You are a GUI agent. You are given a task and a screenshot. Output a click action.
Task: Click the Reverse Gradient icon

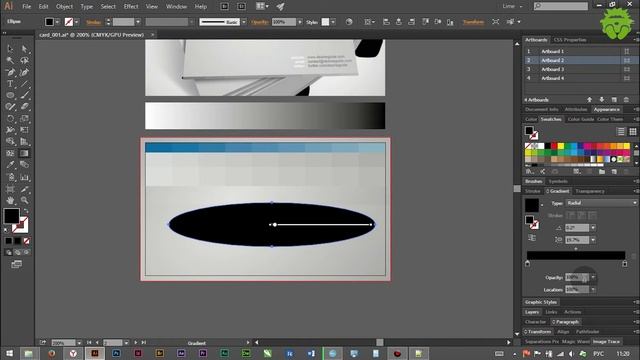532,238
